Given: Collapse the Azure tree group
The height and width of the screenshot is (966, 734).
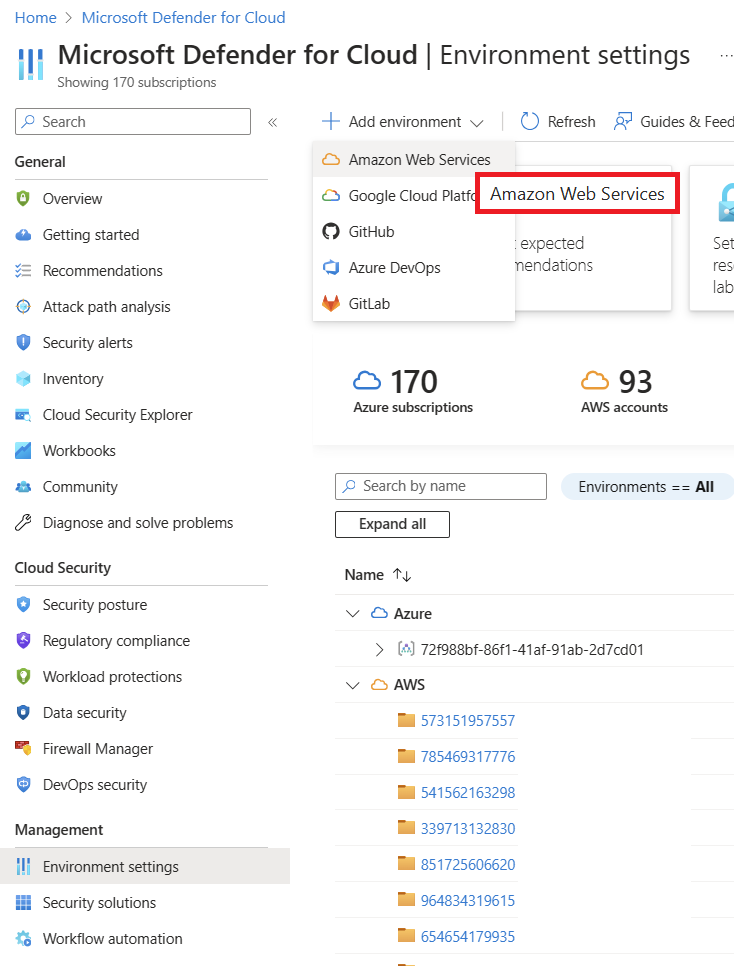Looking at the screenshot, I should coord(353,614).
